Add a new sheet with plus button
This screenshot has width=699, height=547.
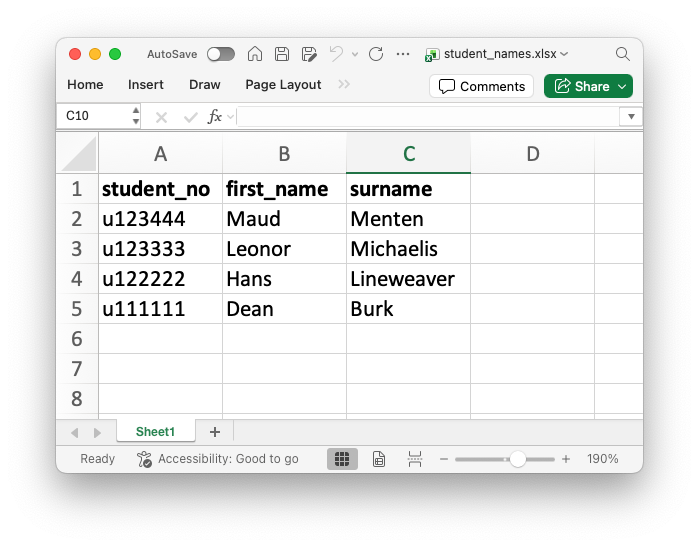click(215, 432)
